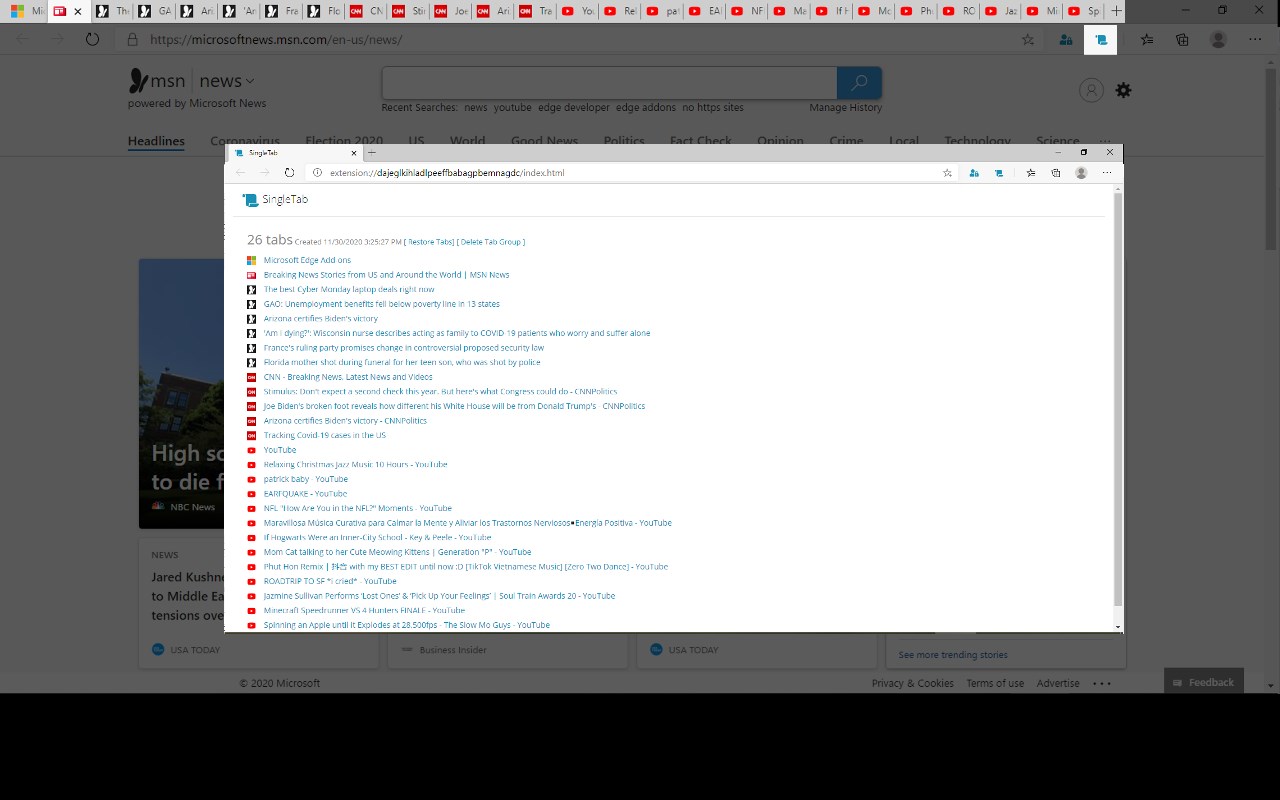This screenshot has width=1280, height=800.
Task: Click the highlighted SingleTab extension icon in main toolbar
Action: point(1100,40)
